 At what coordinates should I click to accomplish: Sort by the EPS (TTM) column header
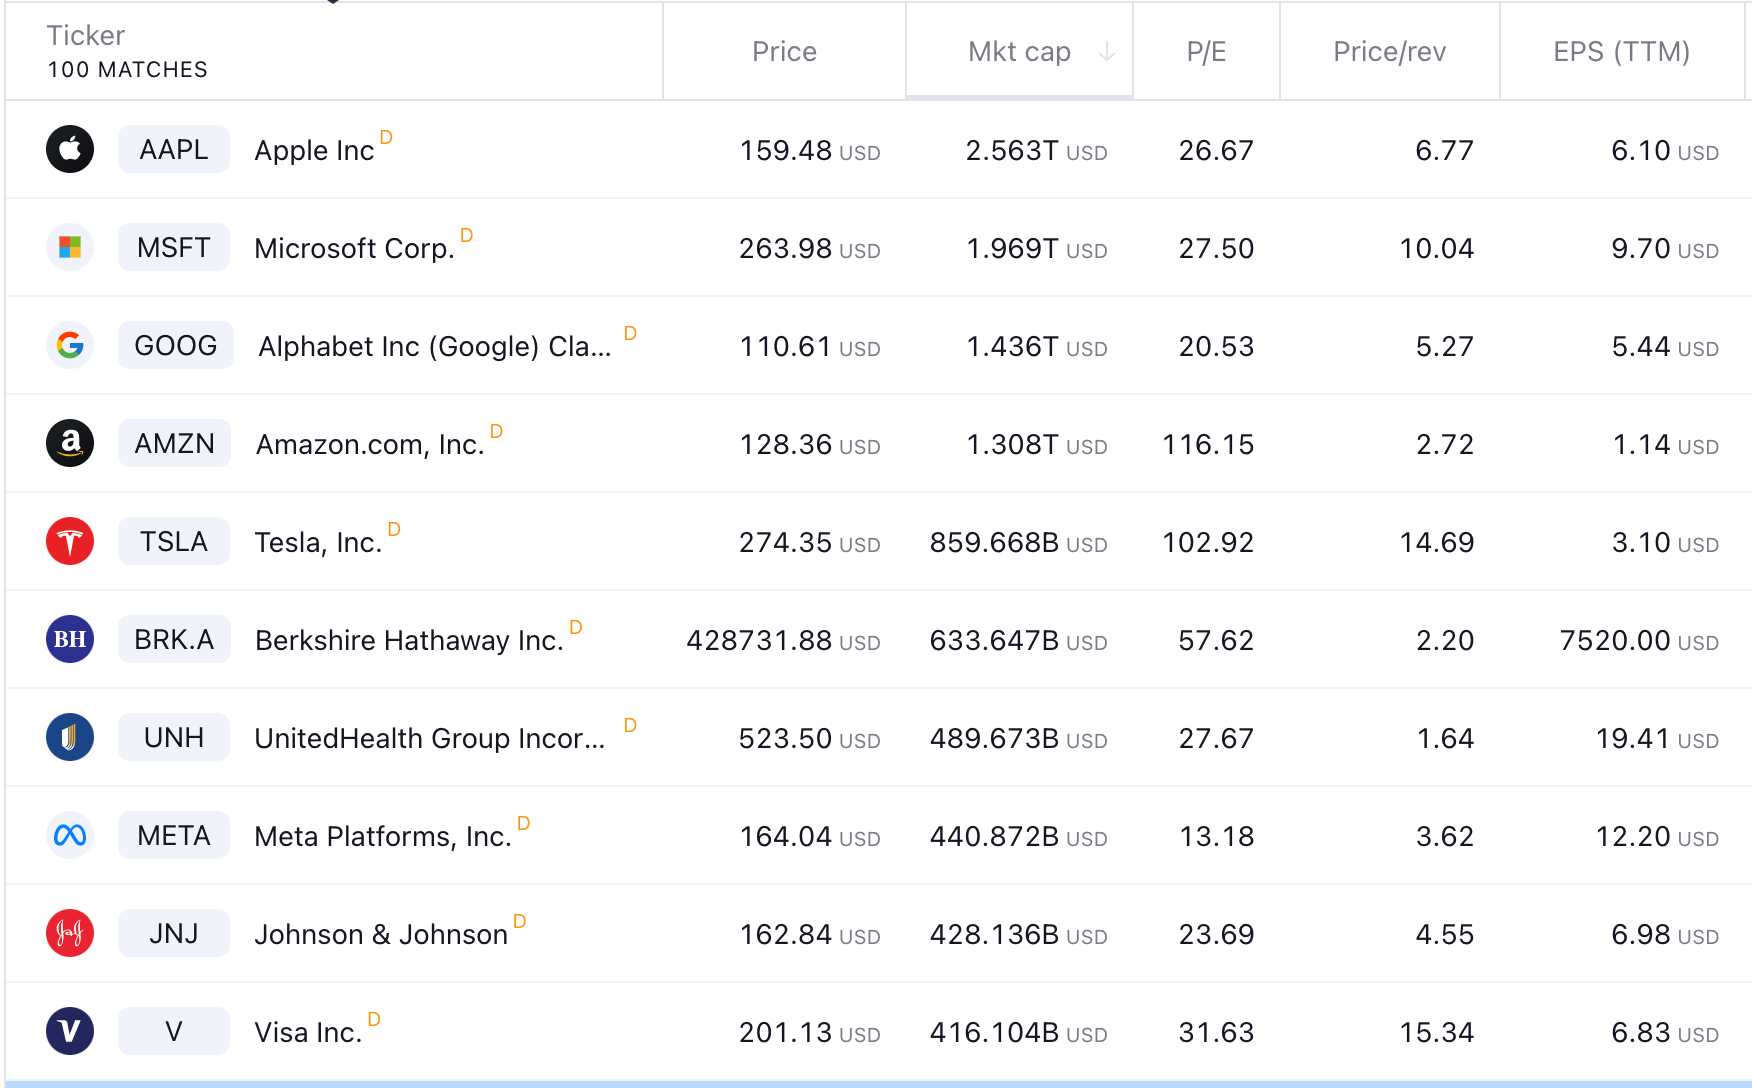point(1621,52)
